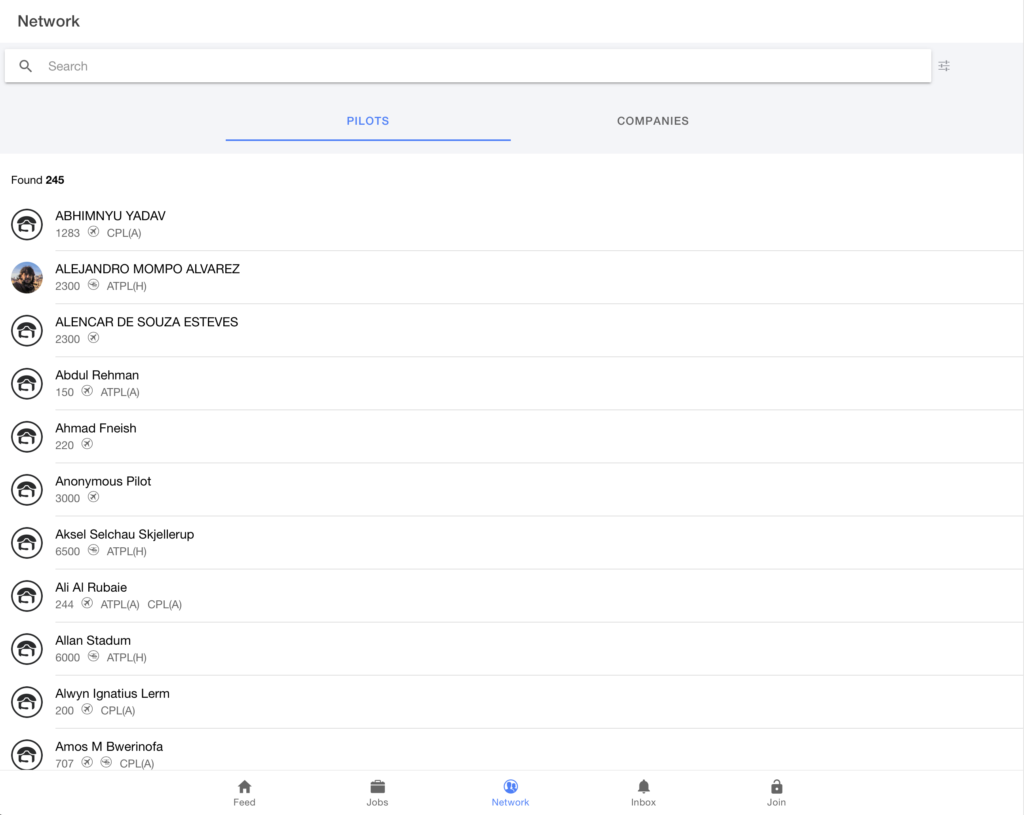Image resolution: width=1024 pixels, height=815 pixels.
Task: Click ABHIMNYU YADAV's pilot avatar icon
Action: (x=27, y=225)
